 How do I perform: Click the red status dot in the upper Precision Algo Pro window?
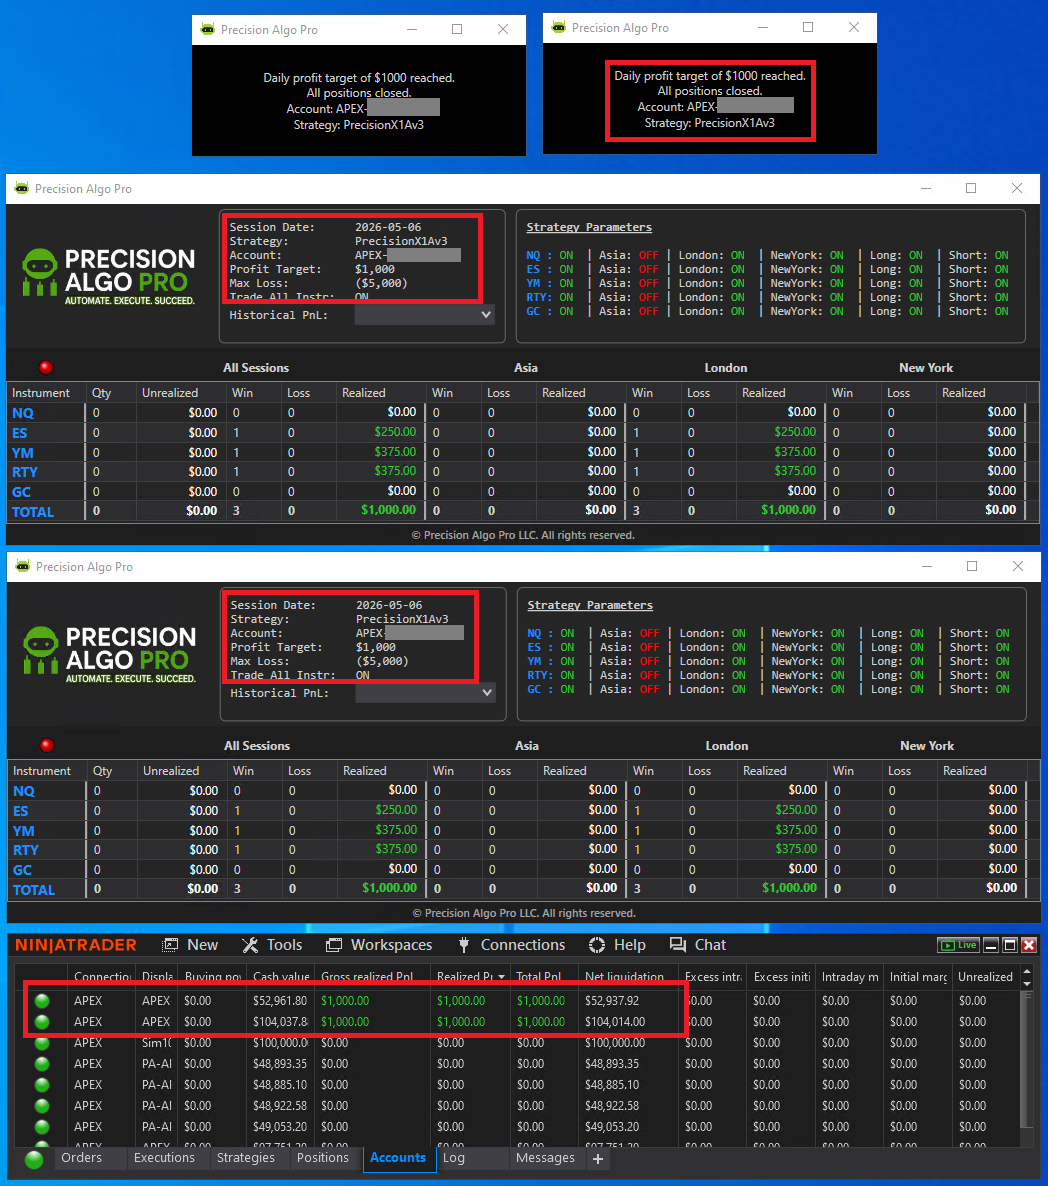(46, 368)
